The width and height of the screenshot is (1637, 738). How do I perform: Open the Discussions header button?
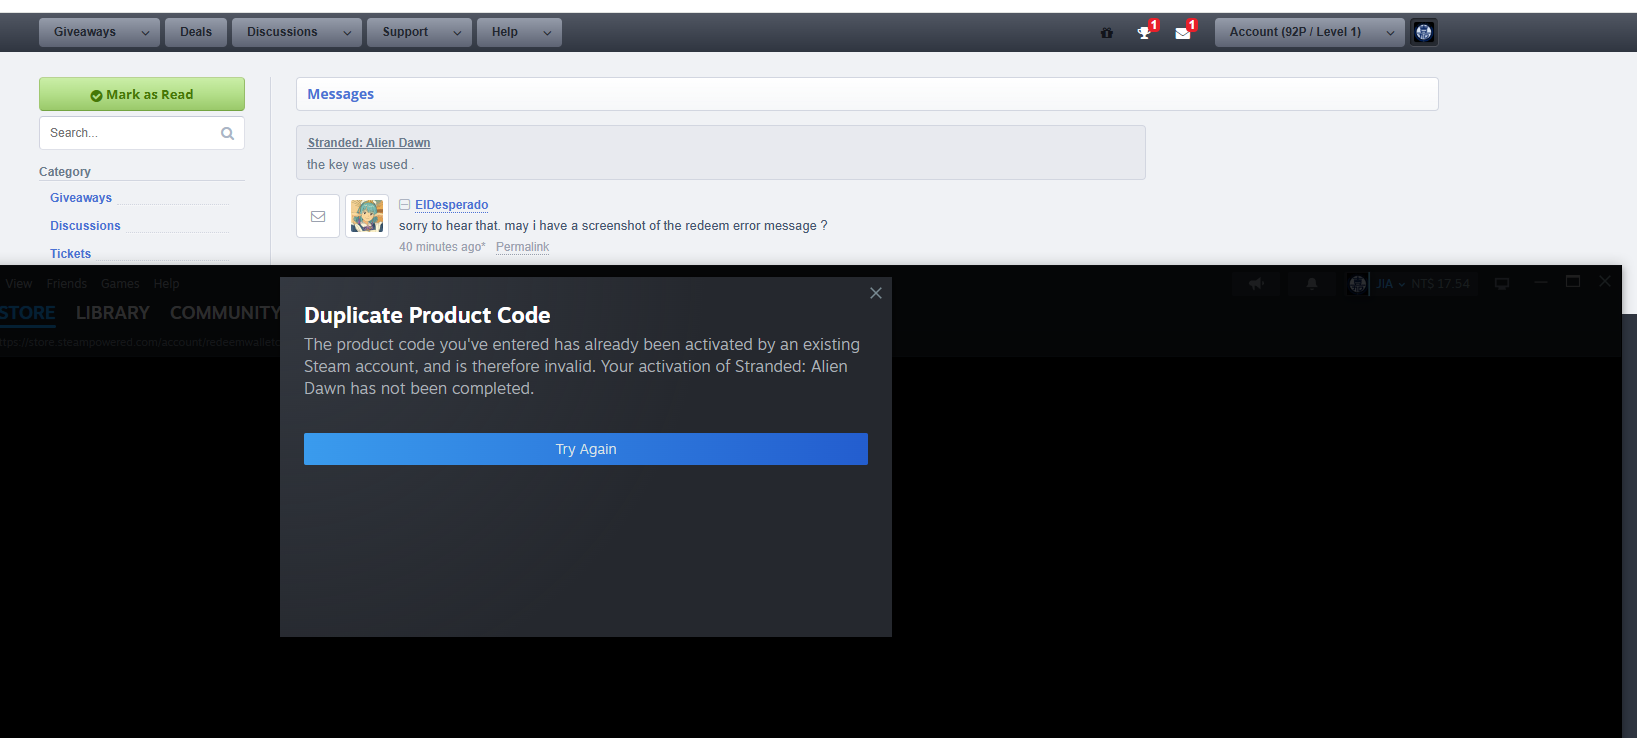click(282, 32)
